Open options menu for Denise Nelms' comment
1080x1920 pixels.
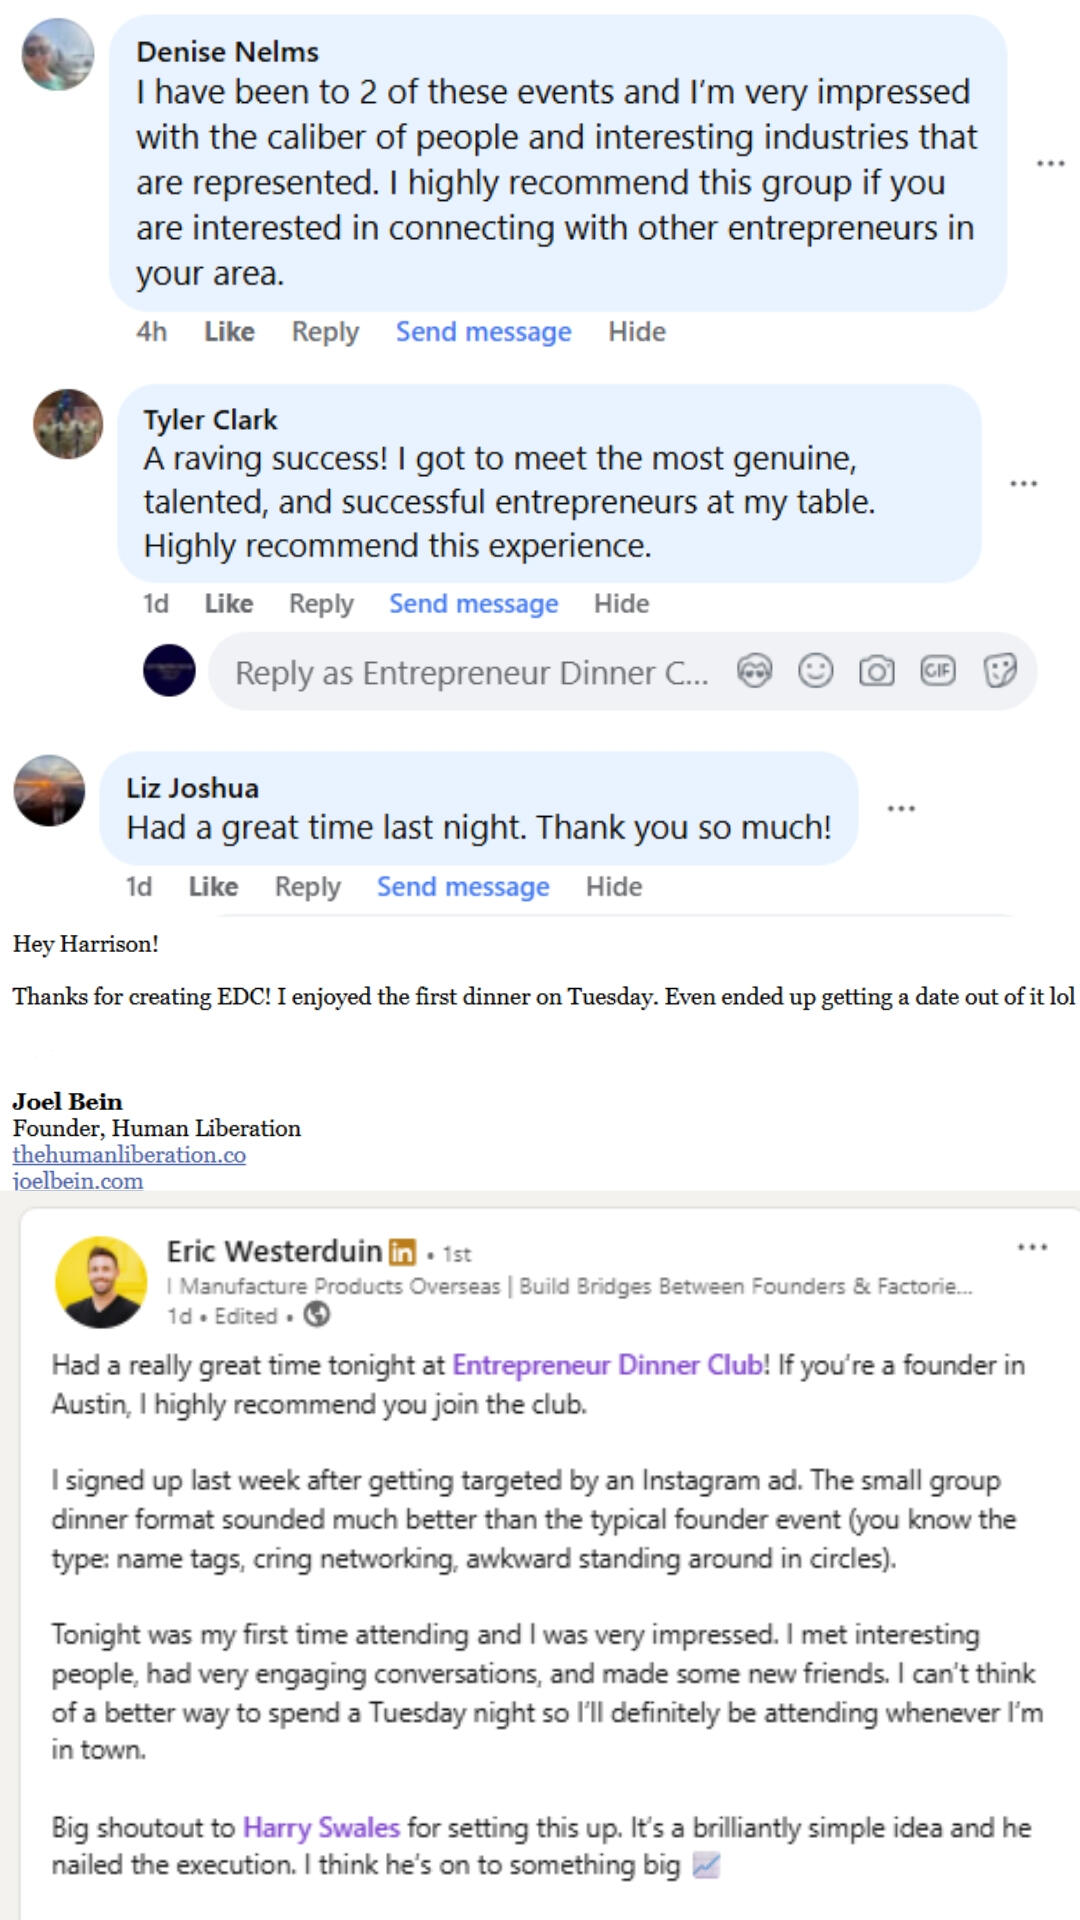1050,163
